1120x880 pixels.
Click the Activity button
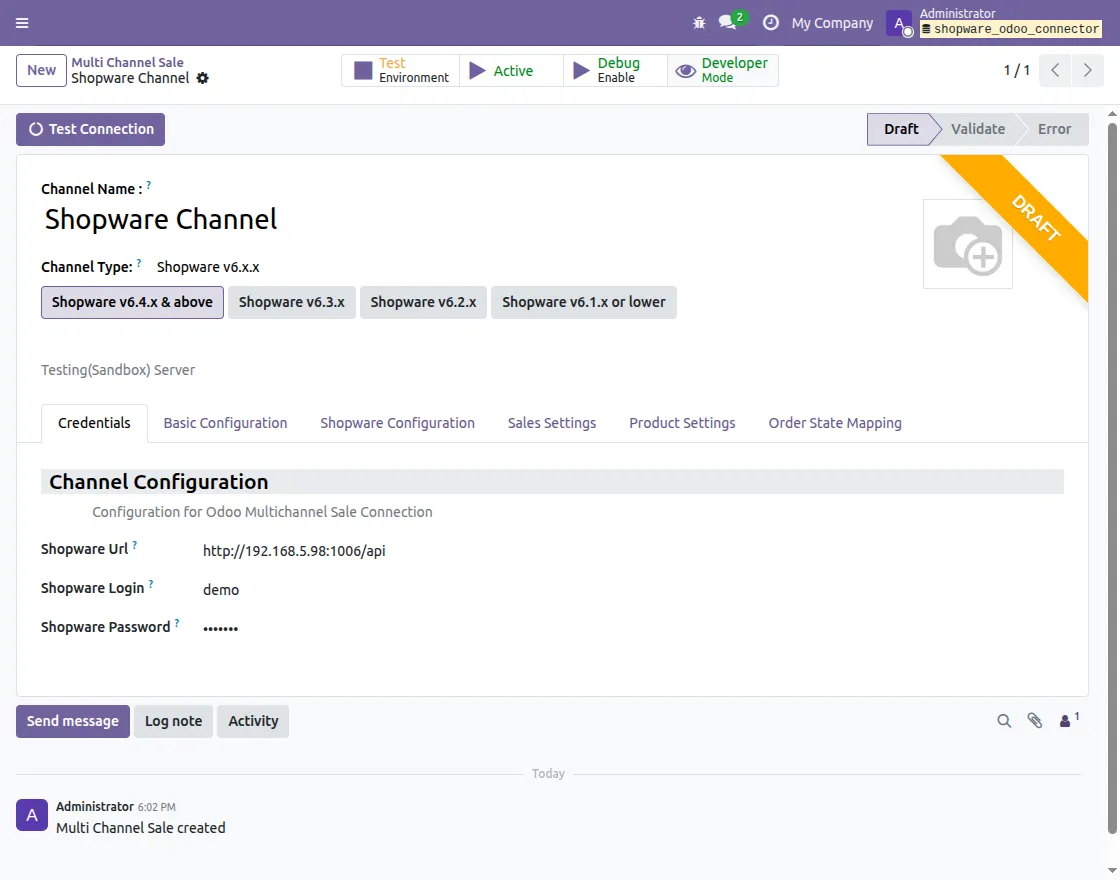tap(253, 721)
